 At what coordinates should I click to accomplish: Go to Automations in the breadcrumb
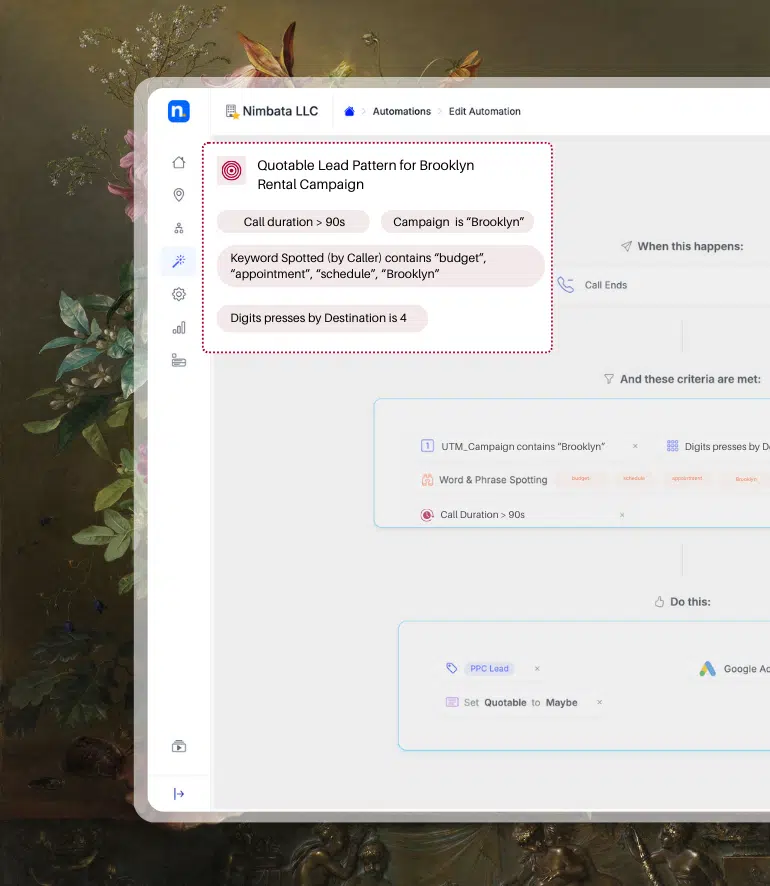click(x=401, y=112)
